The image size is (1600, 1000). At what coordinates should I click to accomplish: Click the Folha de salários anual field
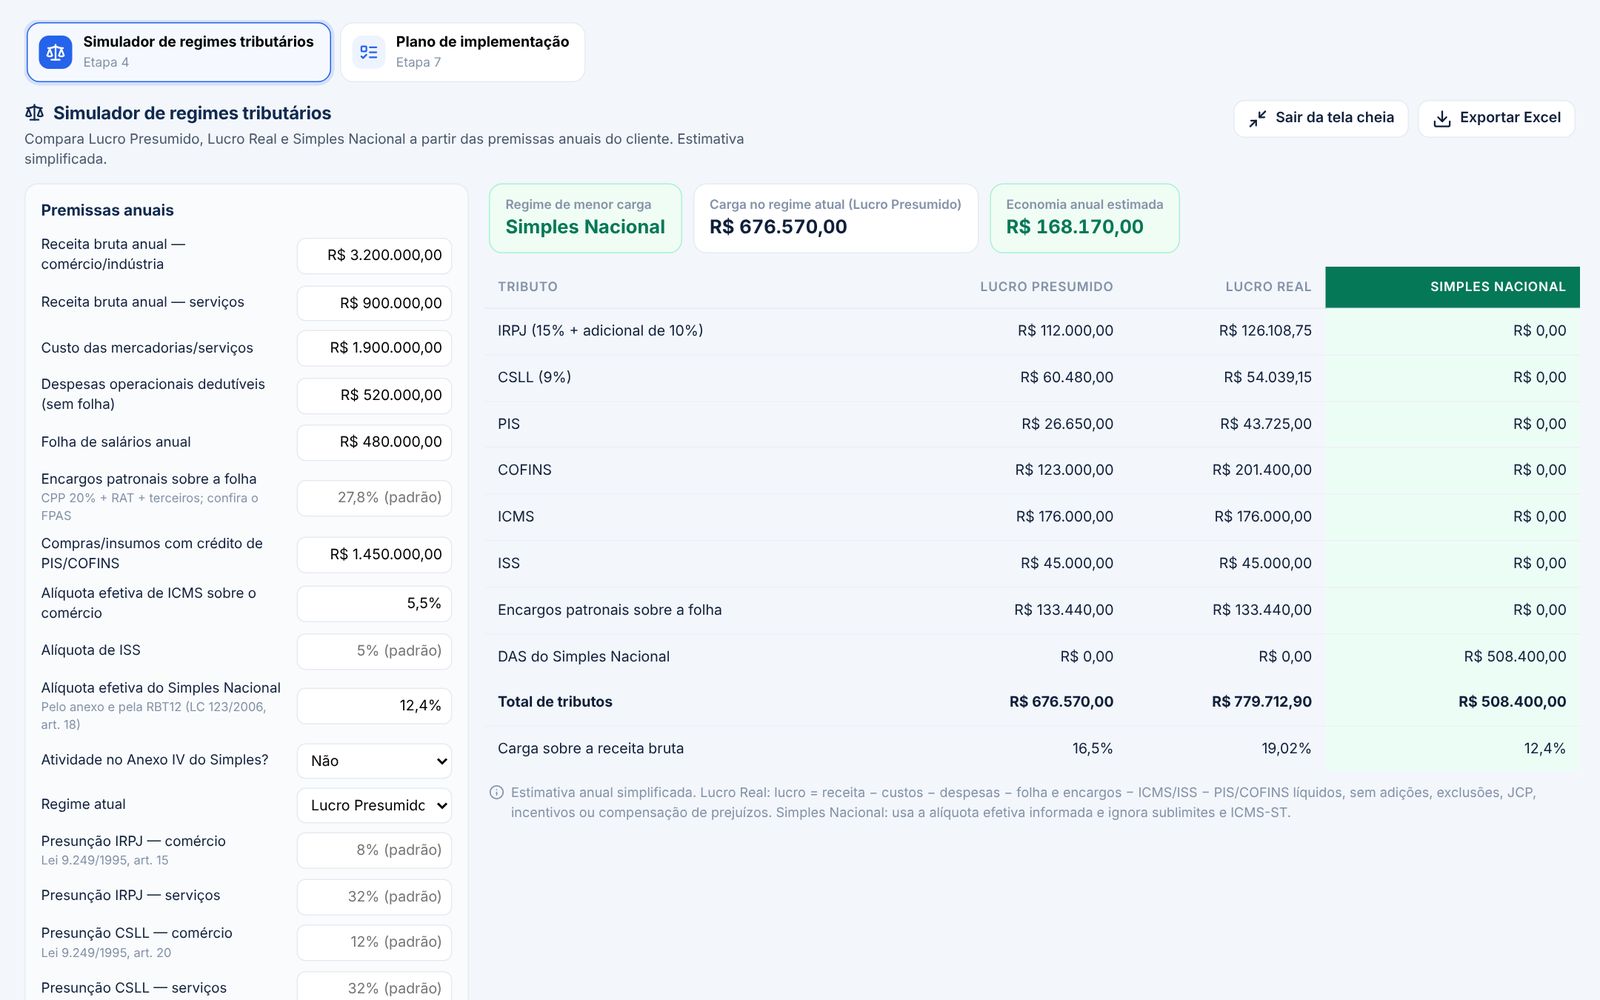pos(374,442)
